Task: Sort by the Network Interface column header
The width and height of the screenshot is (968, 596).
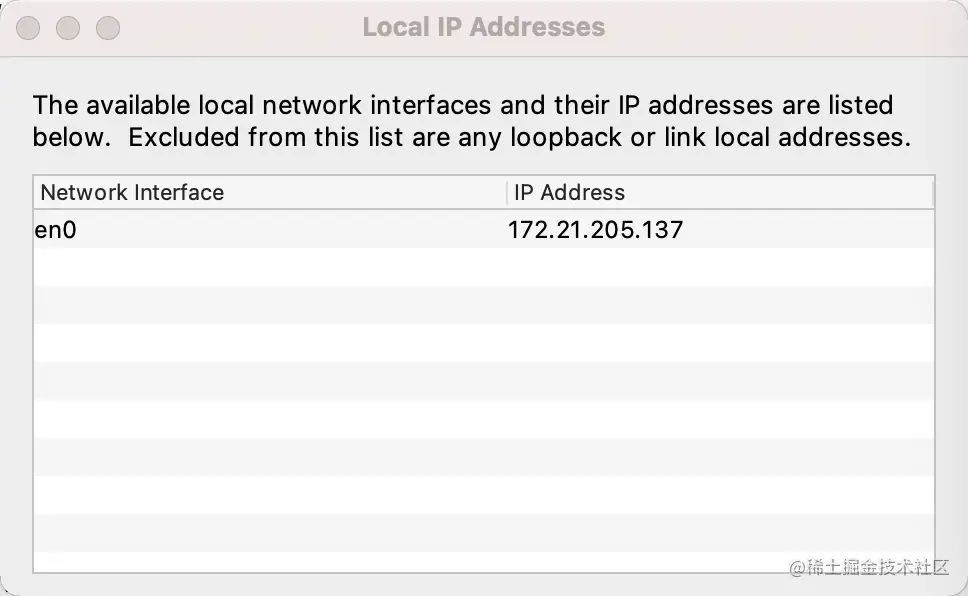Action: pos(132,193)
